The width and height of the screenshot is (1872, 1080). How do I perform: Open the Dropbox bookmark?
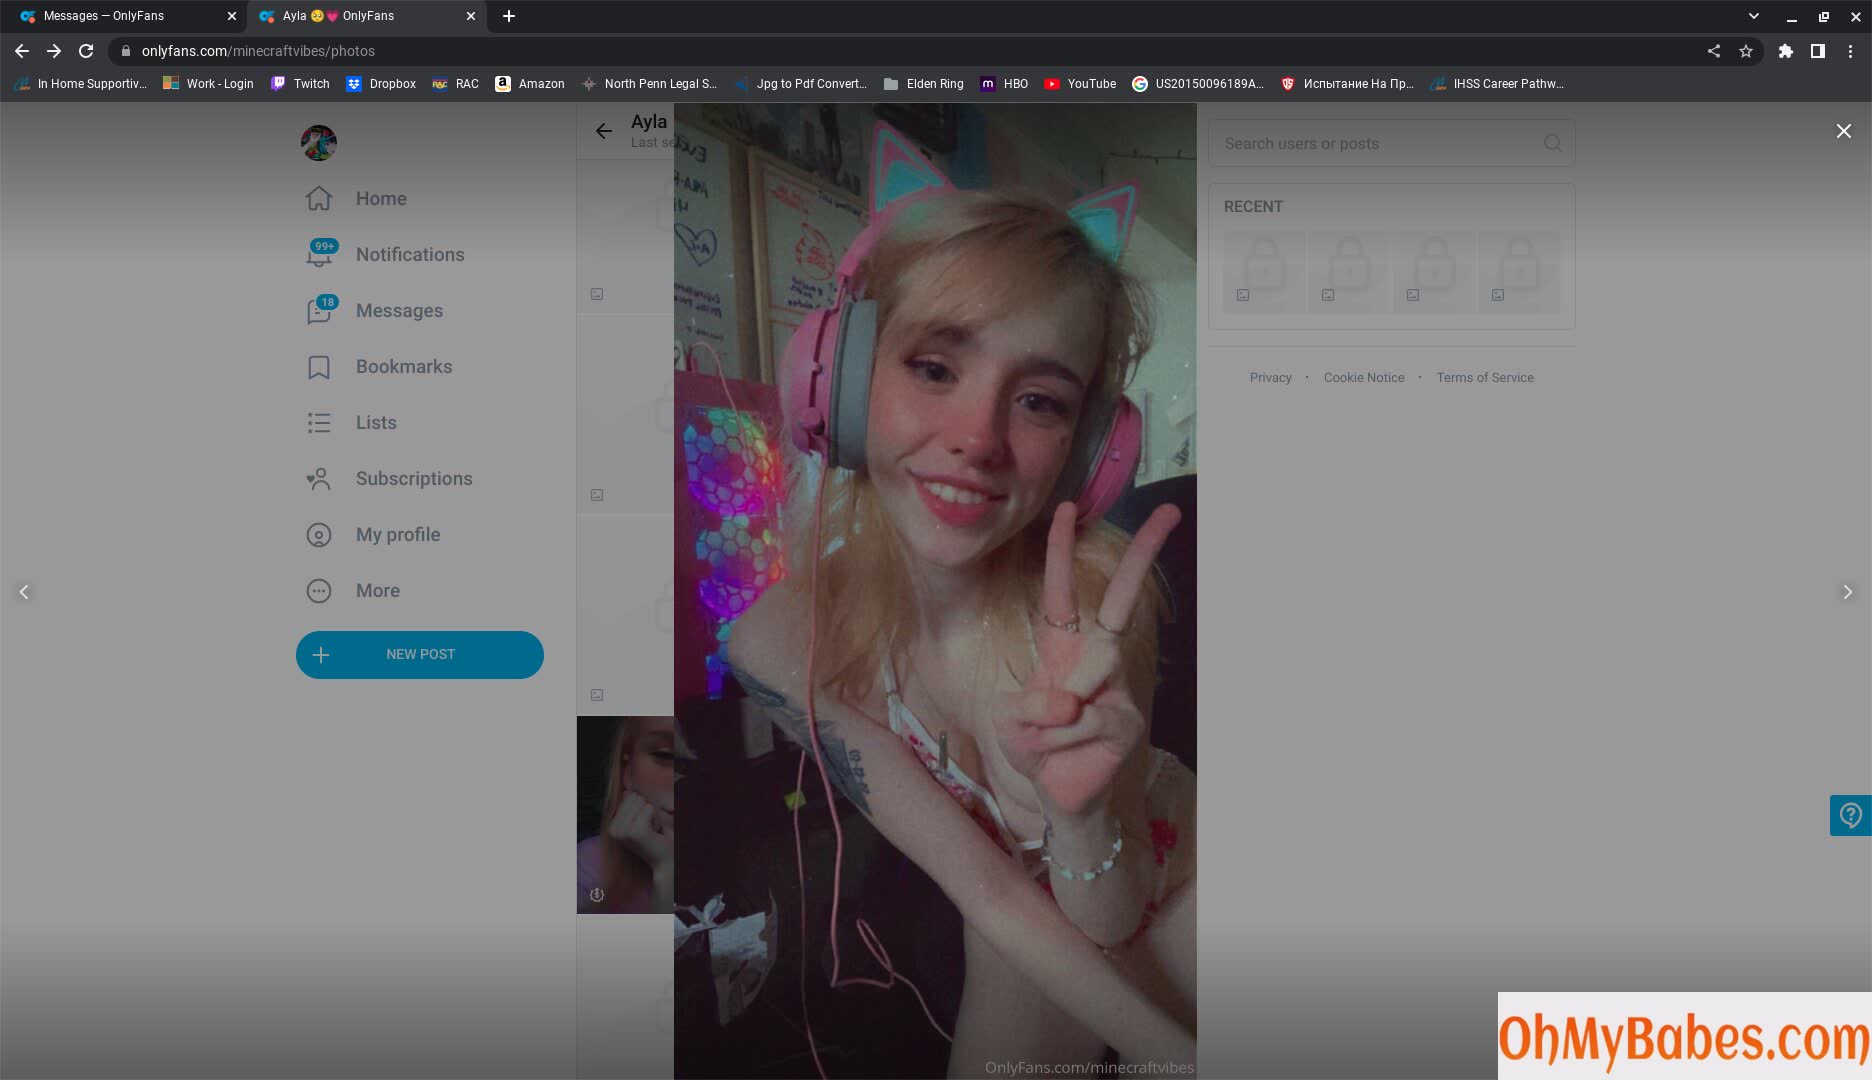click(381, 84)
